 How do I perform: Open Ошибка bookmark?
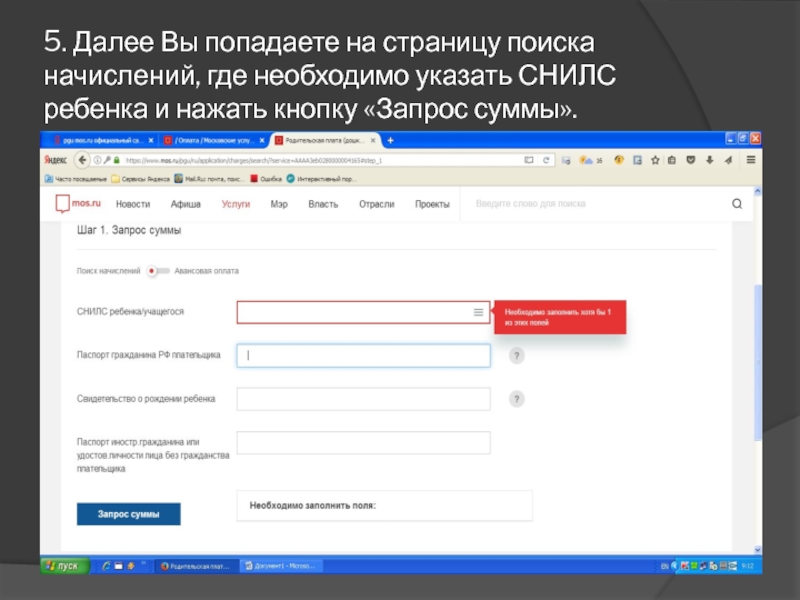point(266,179)
